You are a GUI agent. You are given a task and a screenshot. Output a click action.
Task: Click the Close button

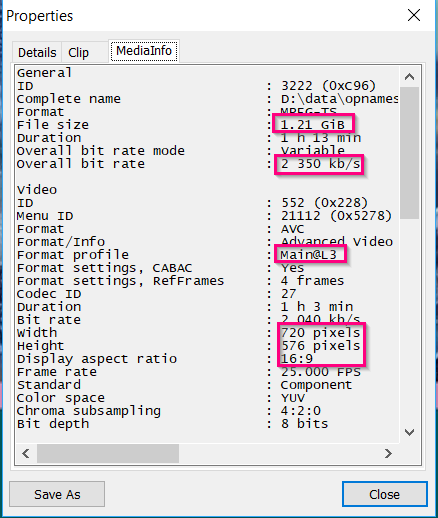pos(385,494)
